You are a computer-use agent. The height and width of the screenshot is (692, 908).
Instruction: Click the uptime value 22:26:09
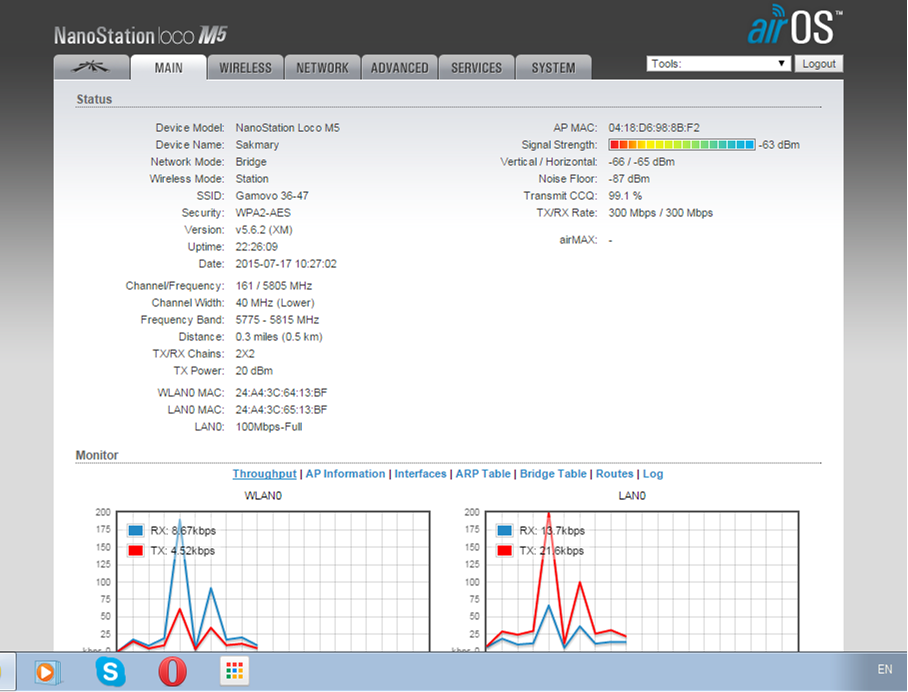[x=257, y=247]
